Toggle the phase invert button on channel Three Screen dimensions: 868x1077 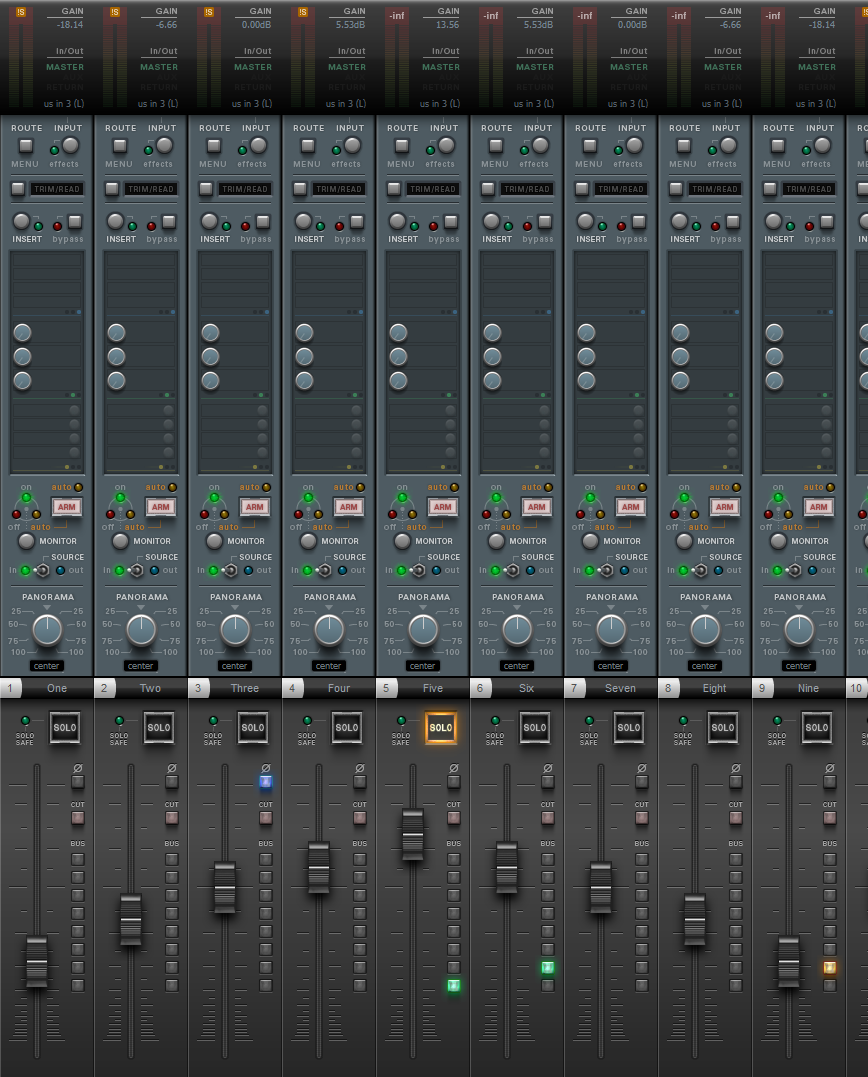(x=266, y=782)
